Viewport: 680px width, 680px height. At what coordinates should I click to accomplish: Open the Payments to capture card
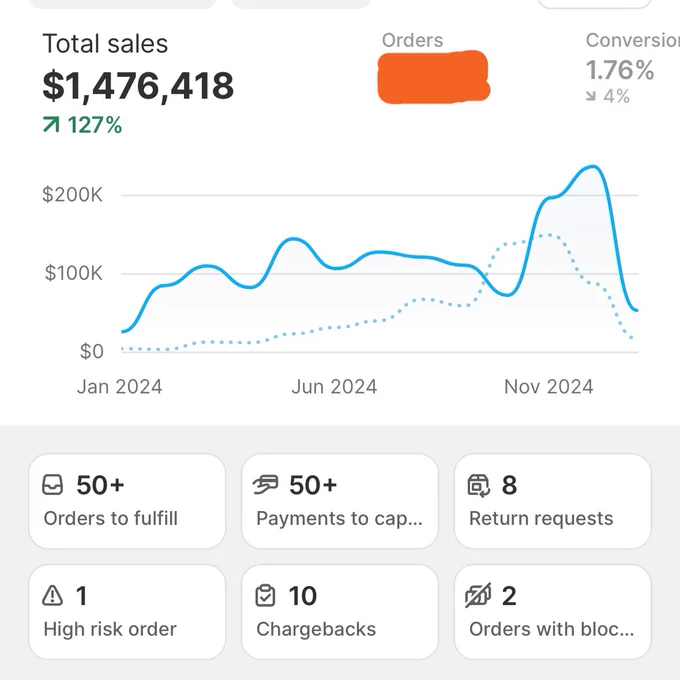[x=340, y=501]
